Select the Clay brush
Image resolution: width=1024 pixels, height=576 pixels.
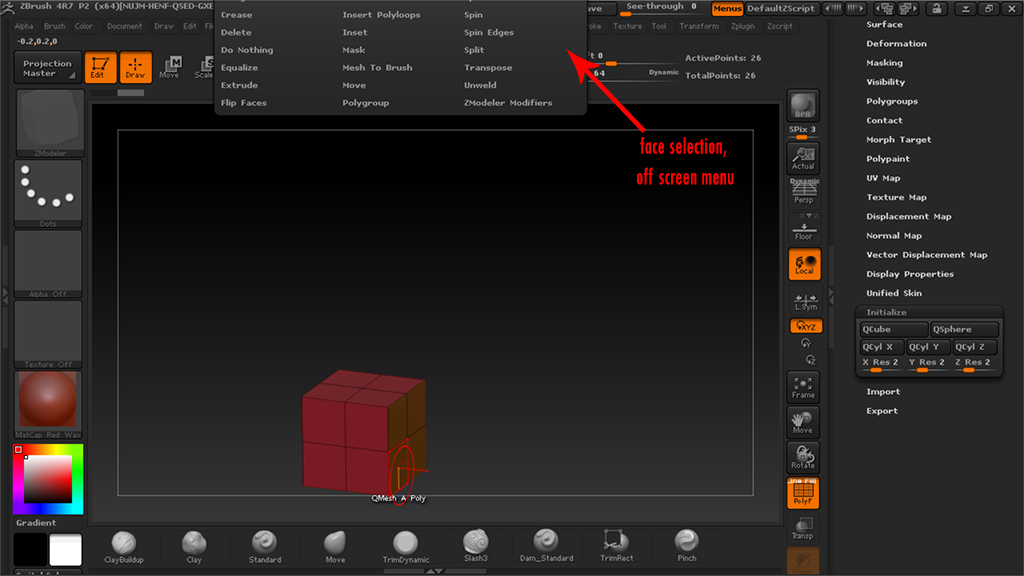point(194,547)
